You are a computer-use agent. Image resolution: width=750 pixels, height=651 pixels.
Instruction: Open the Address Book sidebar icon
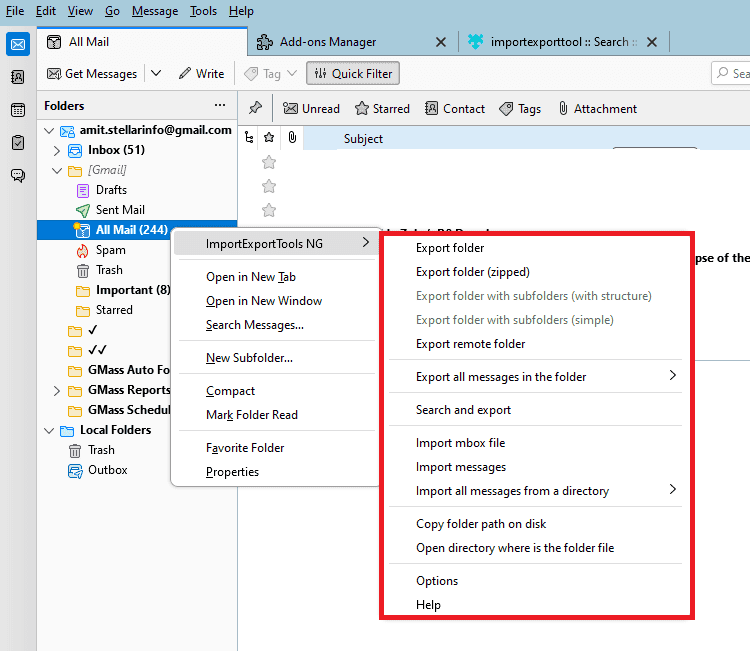(18, 77)
